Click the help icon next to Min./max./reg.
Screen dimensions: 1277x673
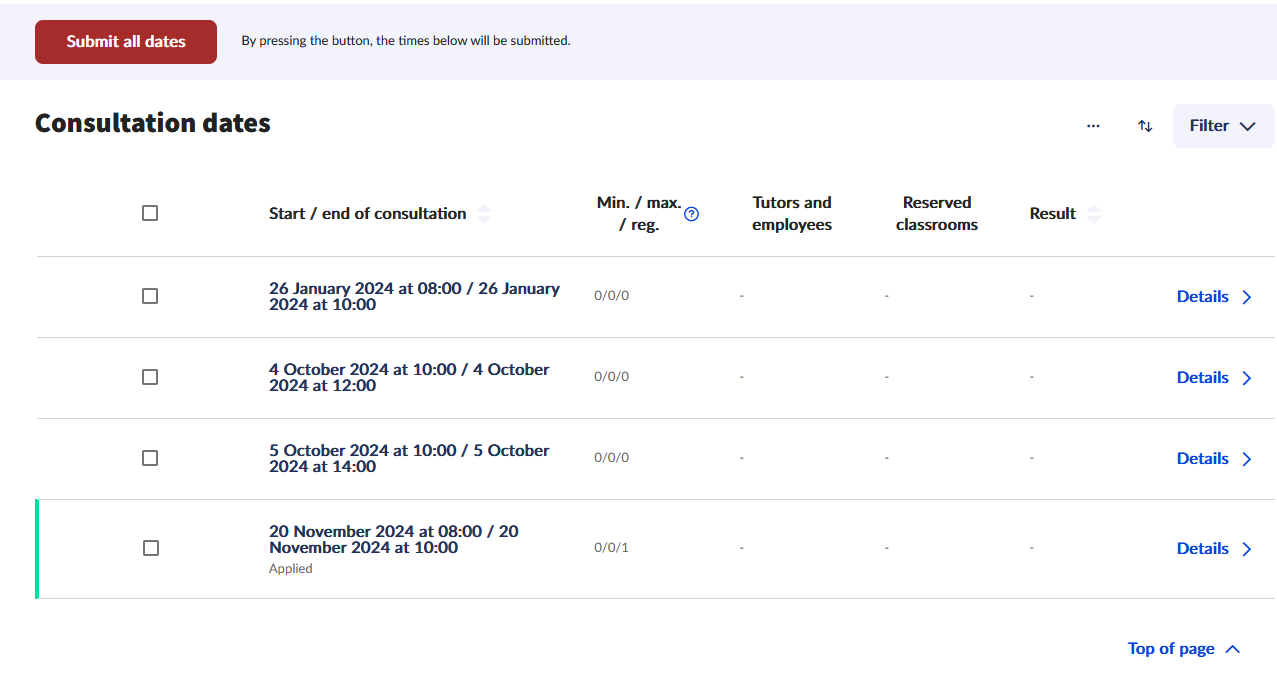point(691,214)
